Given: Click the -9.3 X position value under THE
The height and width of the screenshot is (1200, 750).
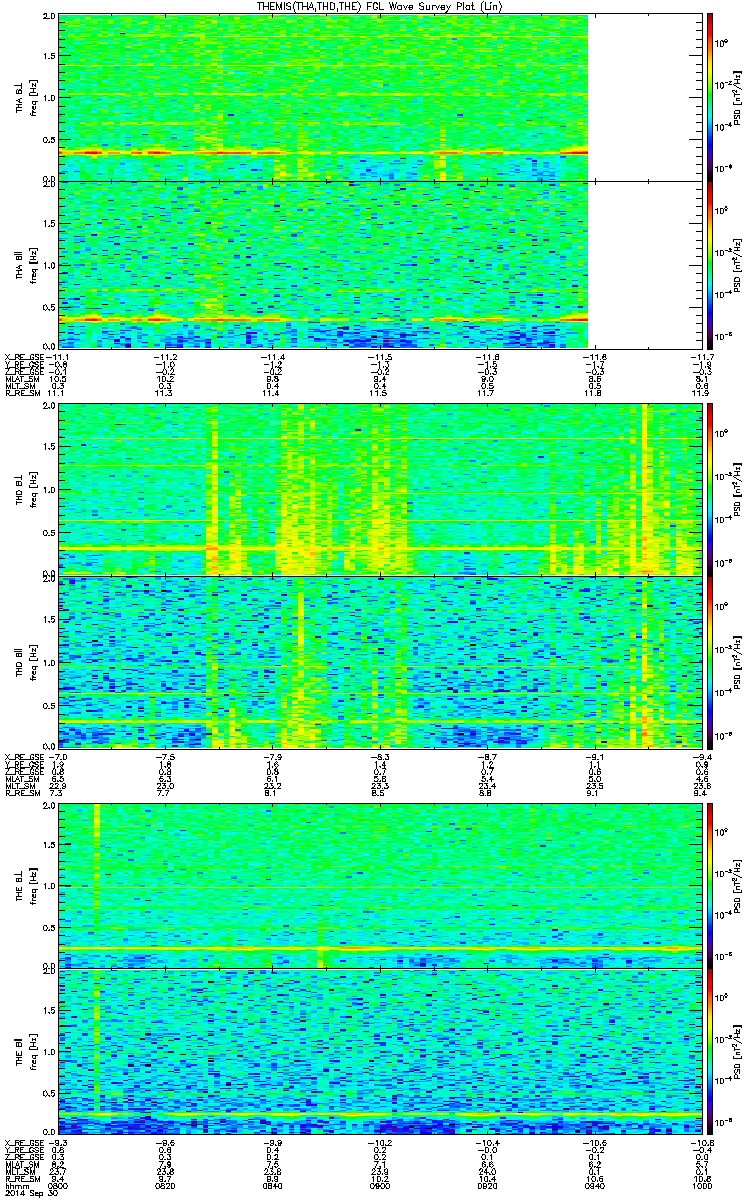Looking at the screenshot, I should pos(59,1145).
